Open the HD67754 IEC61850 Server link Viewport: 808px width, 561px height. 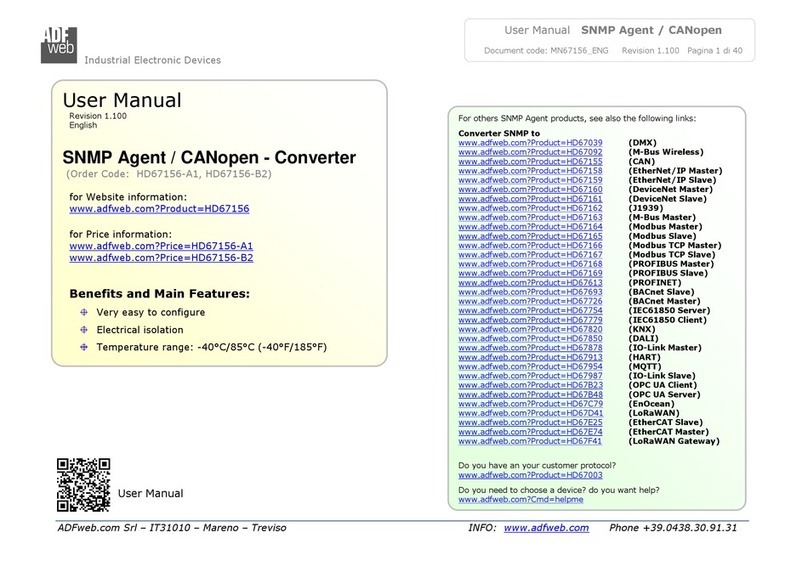(x=530, y=310)
